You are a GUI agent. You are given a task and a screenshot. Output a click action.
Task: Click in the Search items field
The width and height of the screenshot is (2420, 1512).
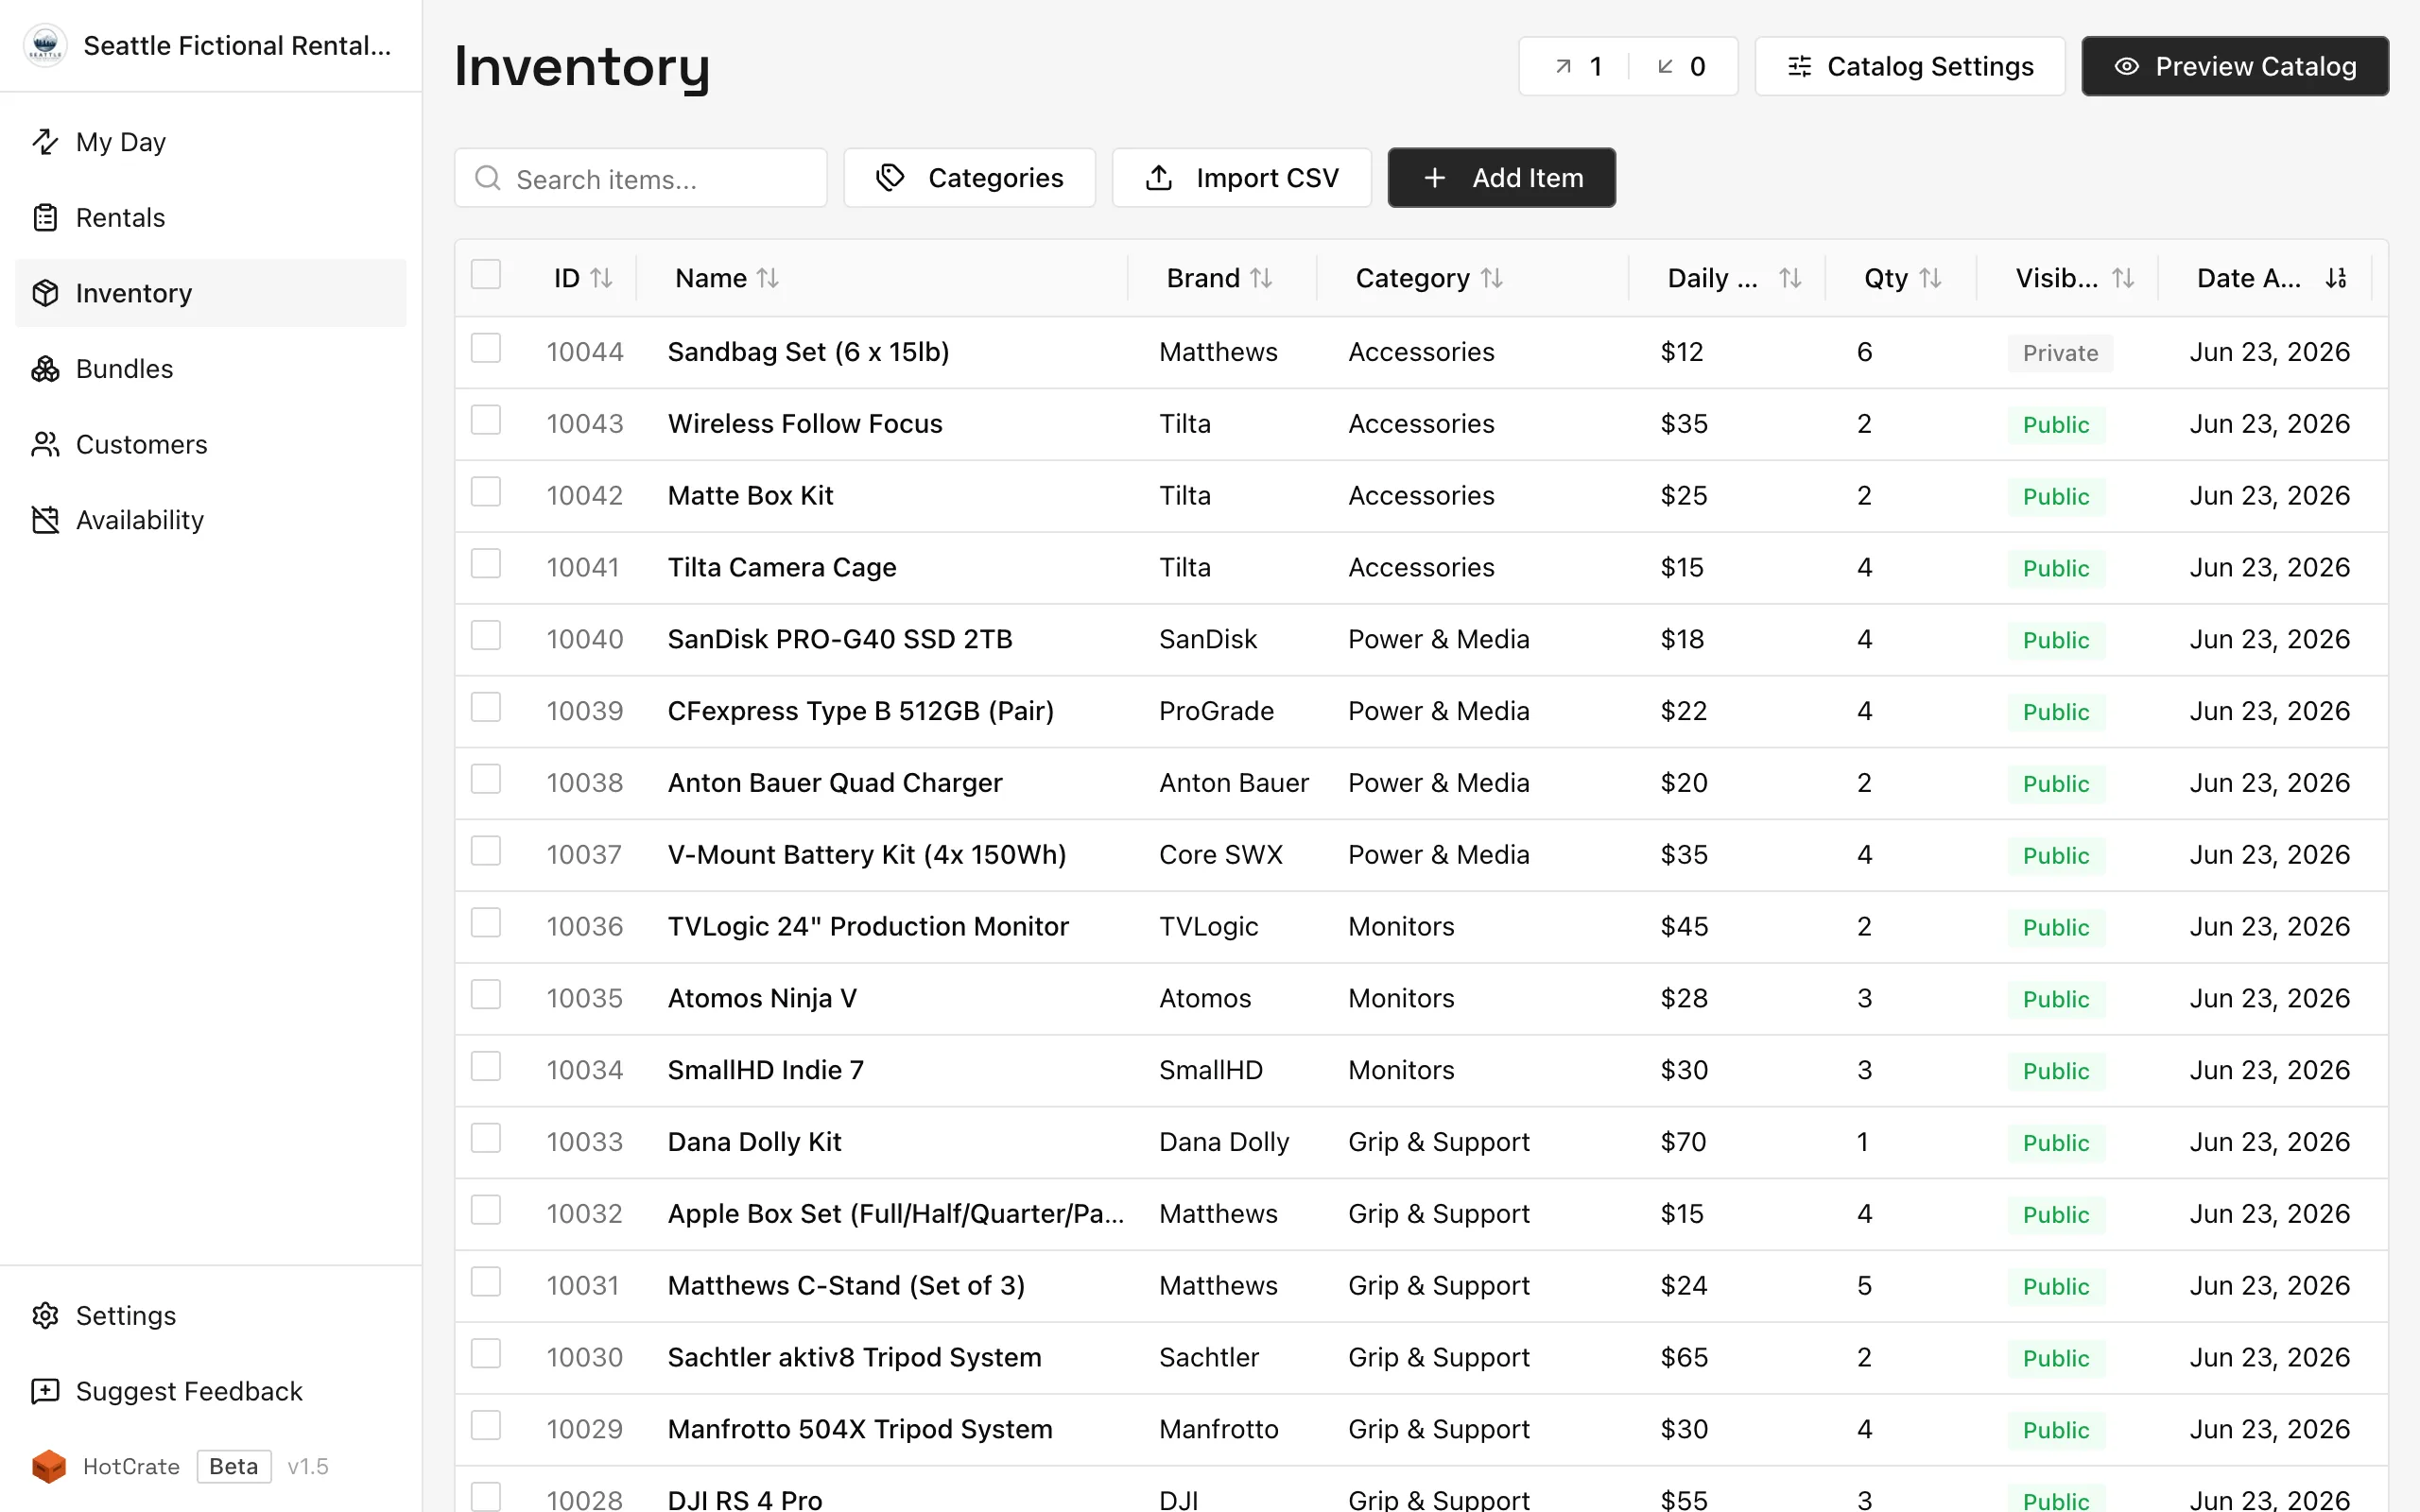pos(641,178)
